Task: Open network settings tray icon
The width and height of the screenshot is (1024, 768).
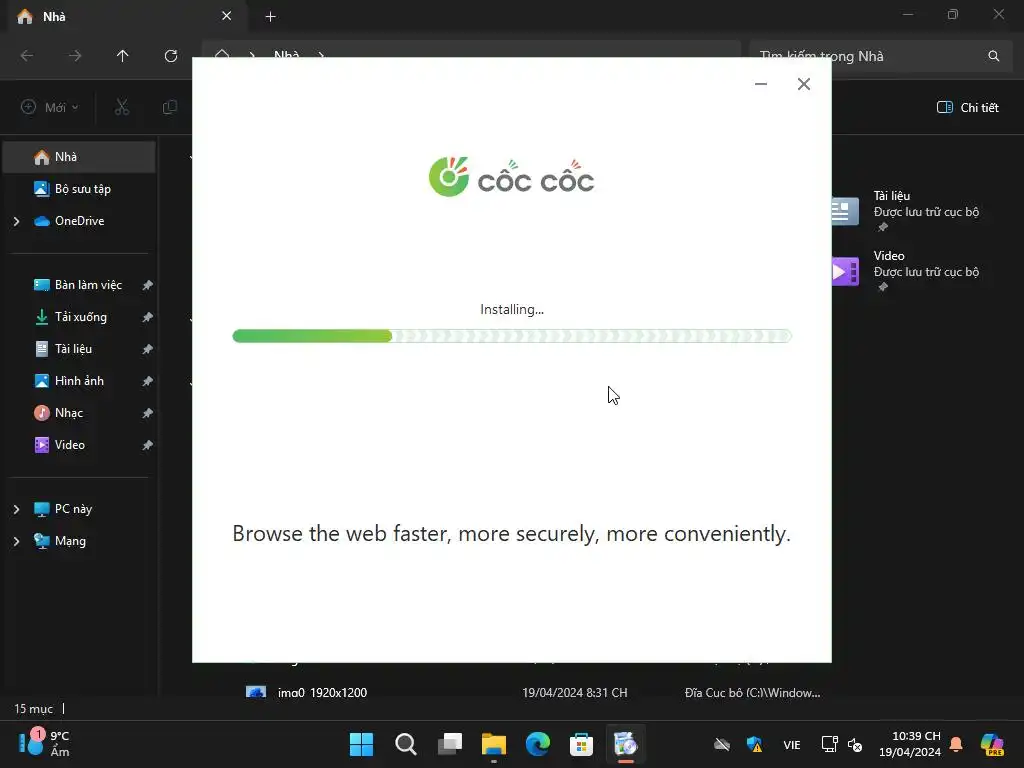Action: 829,744
